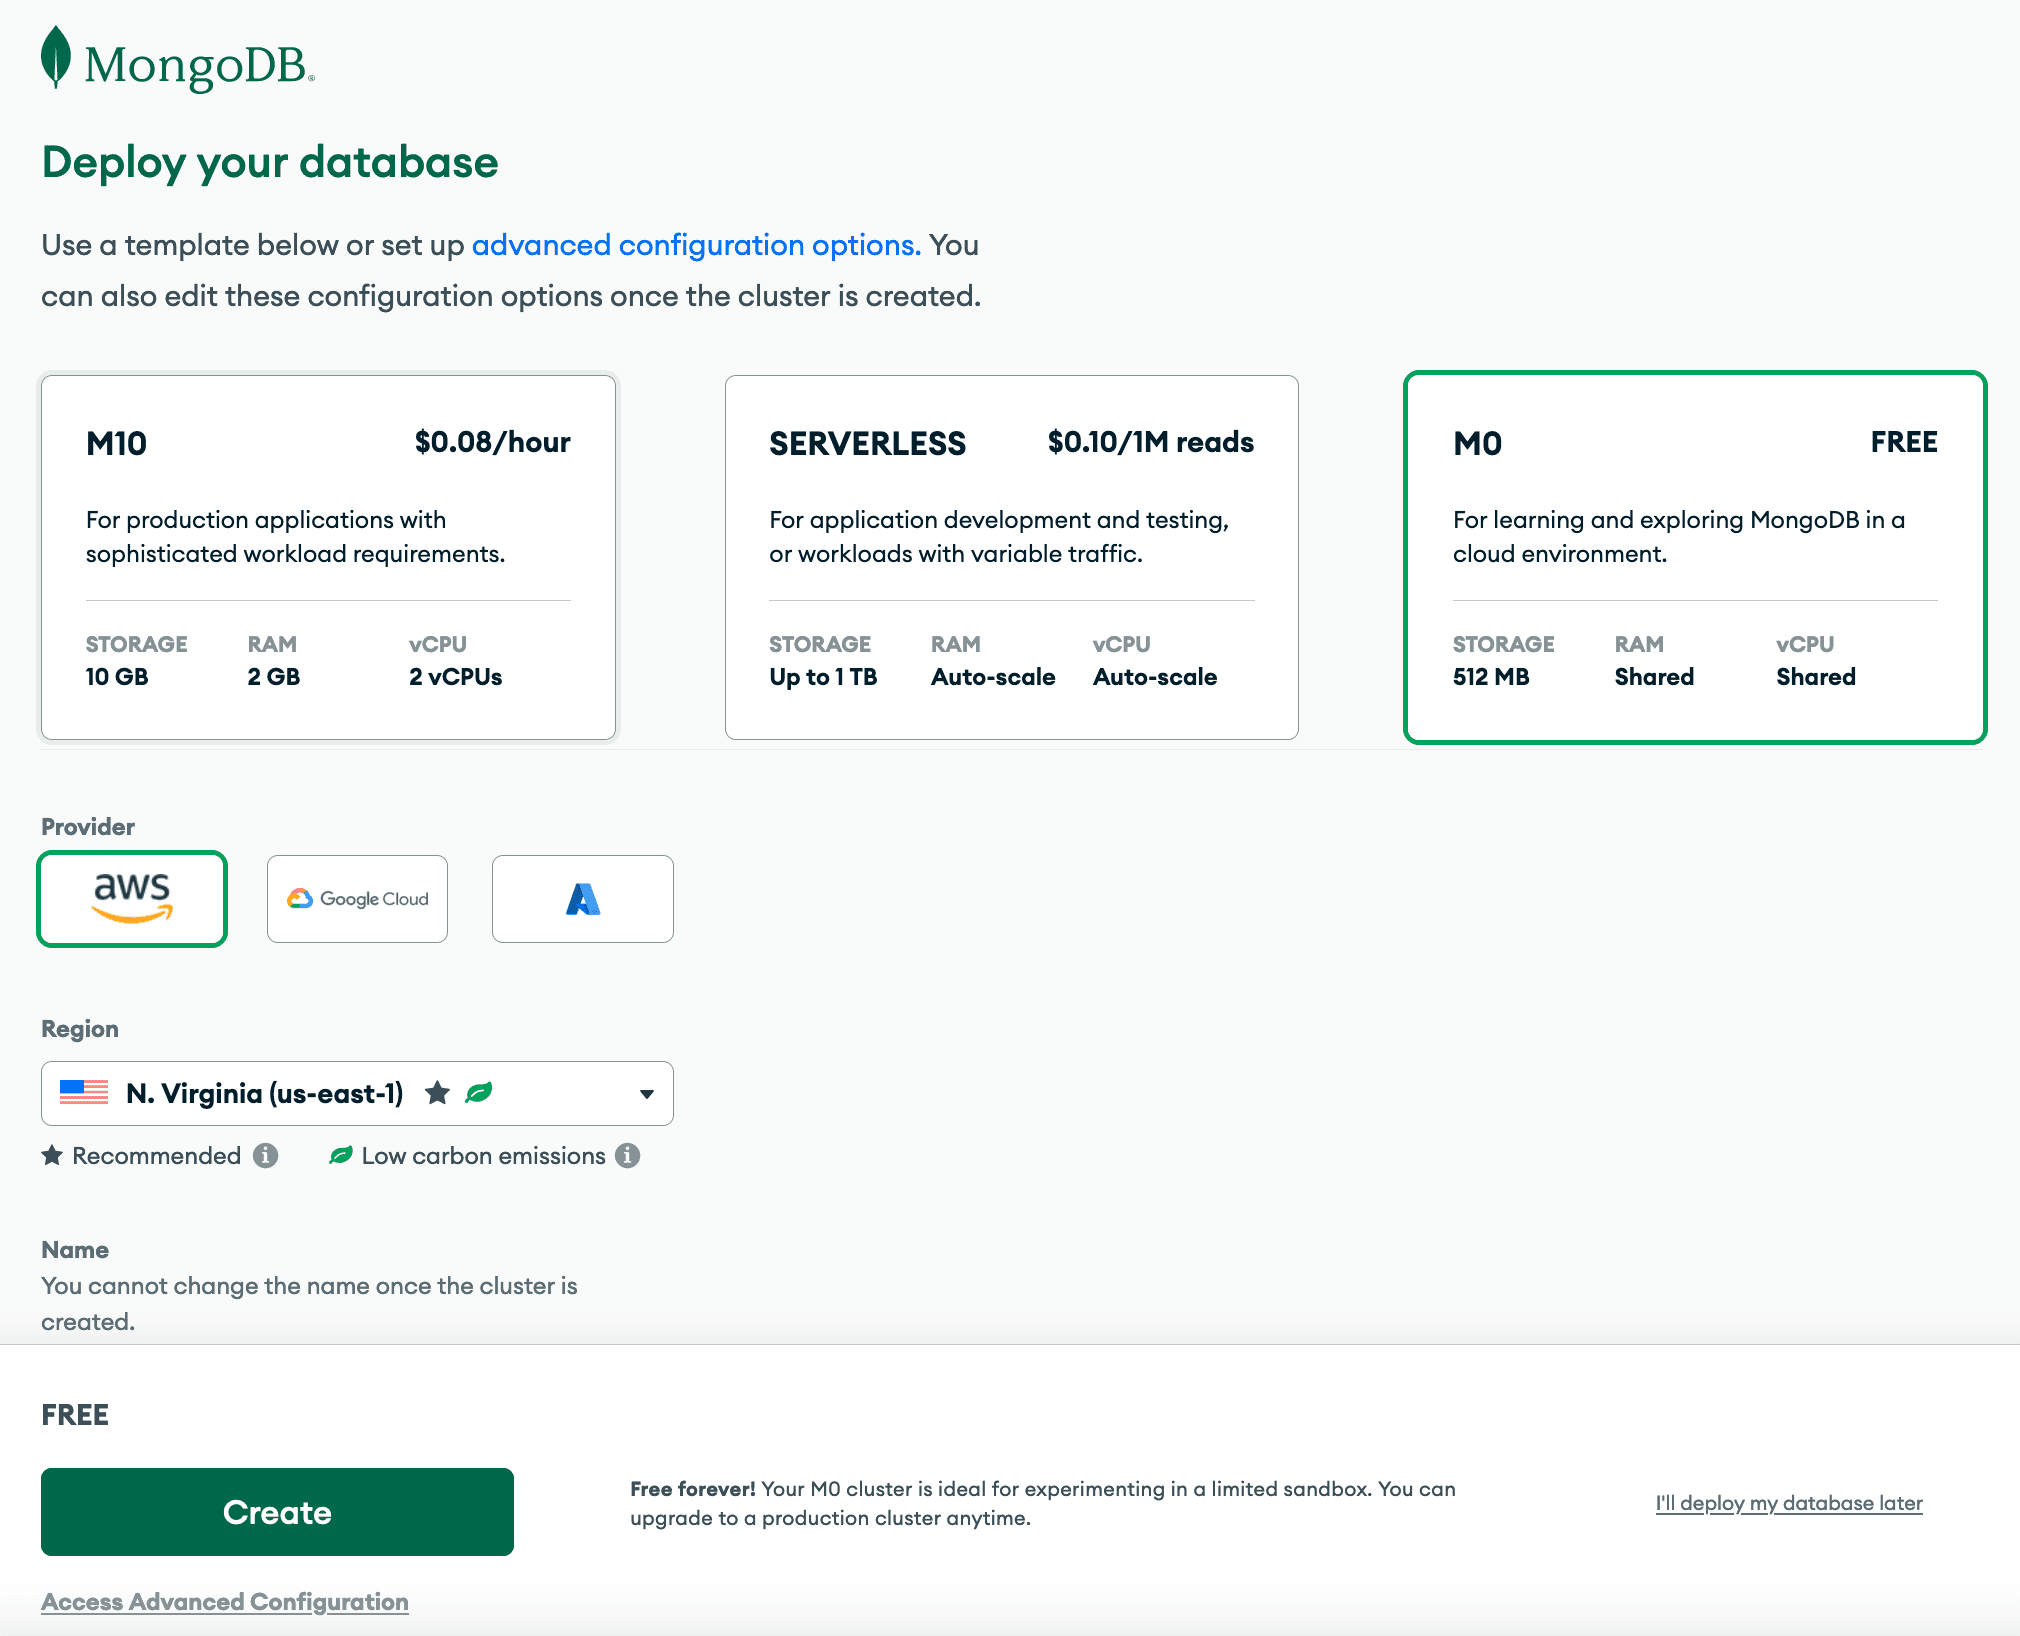Image resolution: width=2020 pixels, height=1636 pixels.
Task: Open Access Advanced Configuration link
Action: tap(225, 1602)
